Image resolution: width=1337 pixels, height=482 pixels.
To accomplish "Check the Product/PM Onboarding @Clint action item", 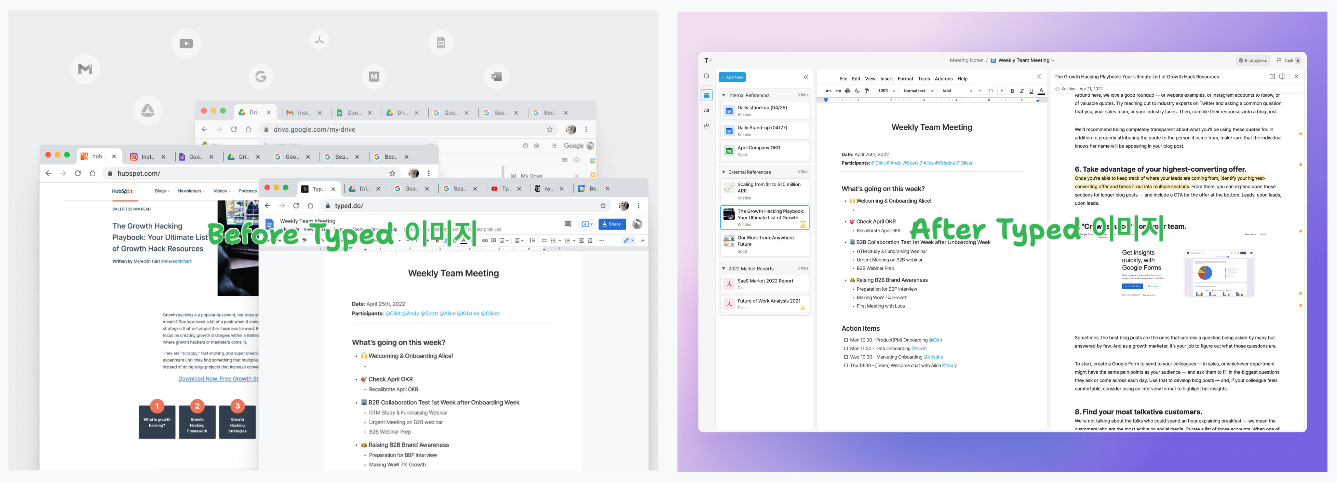I will (844, 339).
